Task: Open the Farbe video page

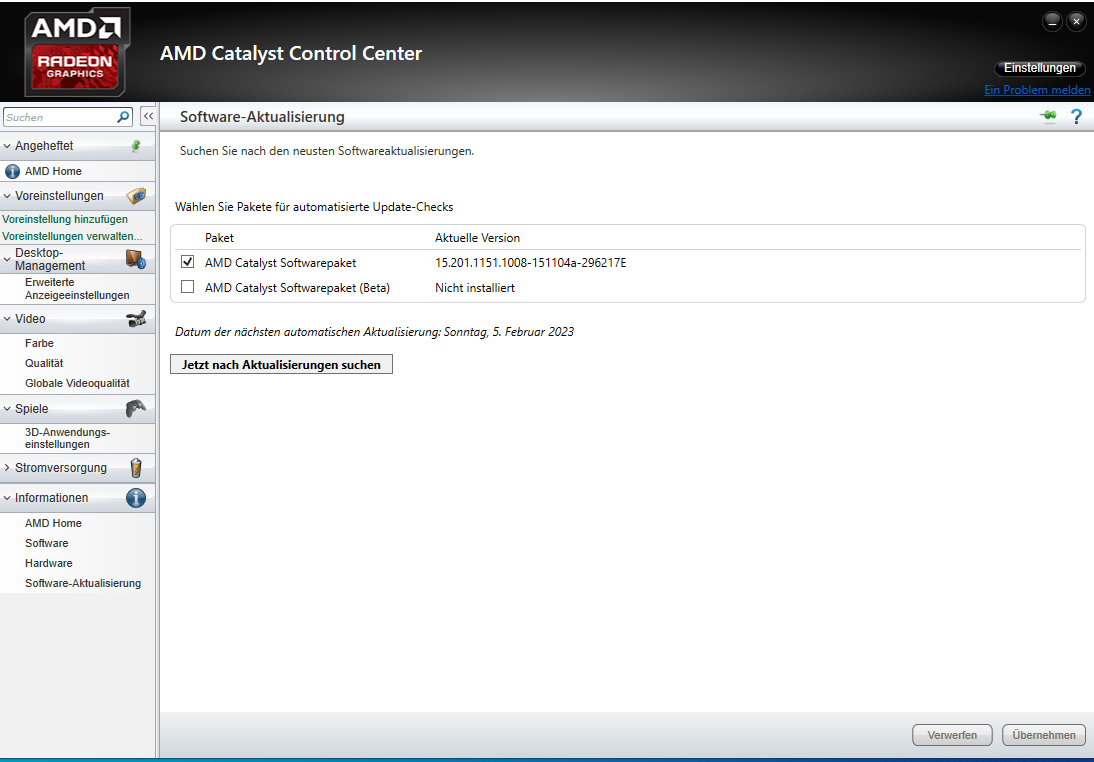Action: [39, 343]
